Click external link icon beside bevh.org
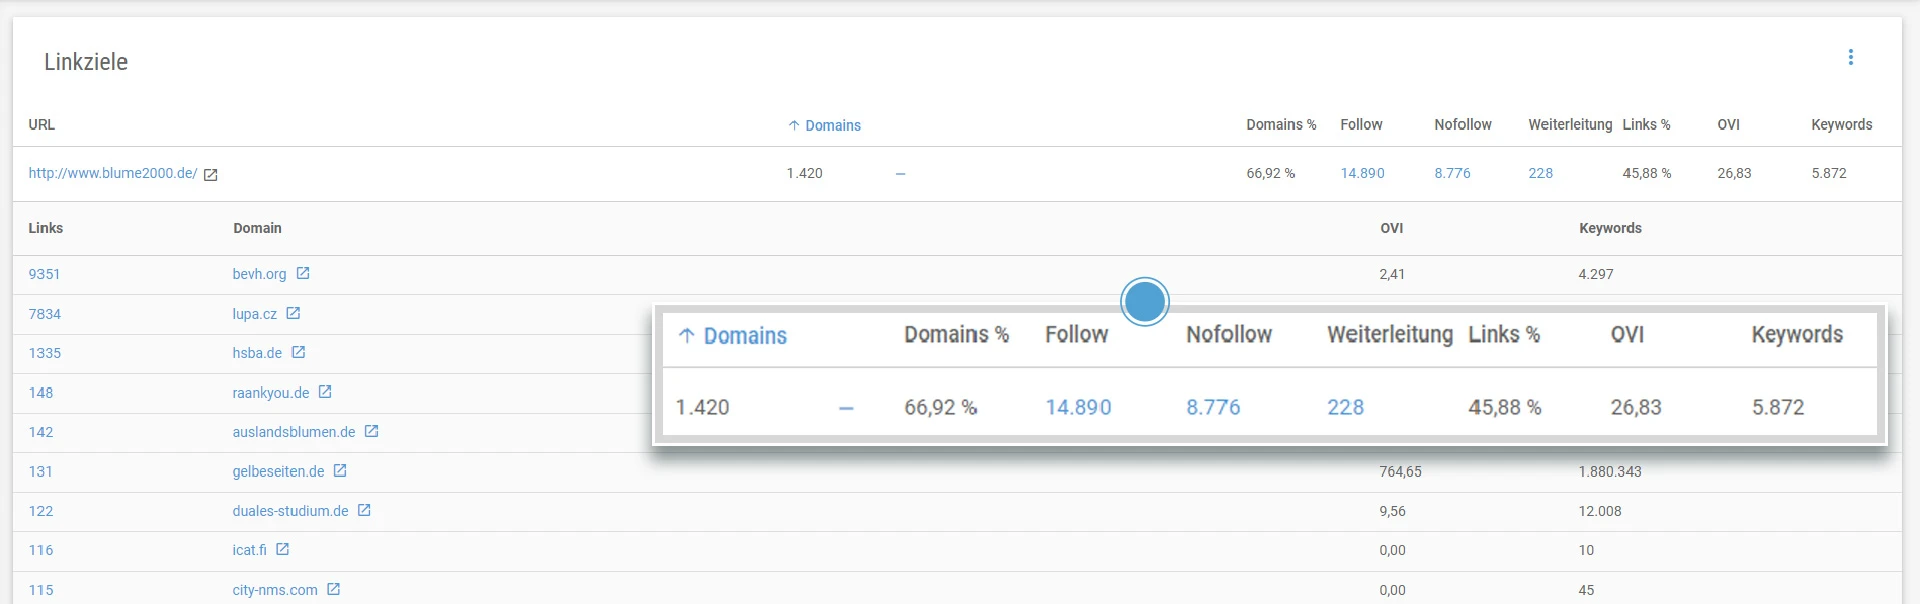This screenshot has width=1920, height=604. (303, 273)
